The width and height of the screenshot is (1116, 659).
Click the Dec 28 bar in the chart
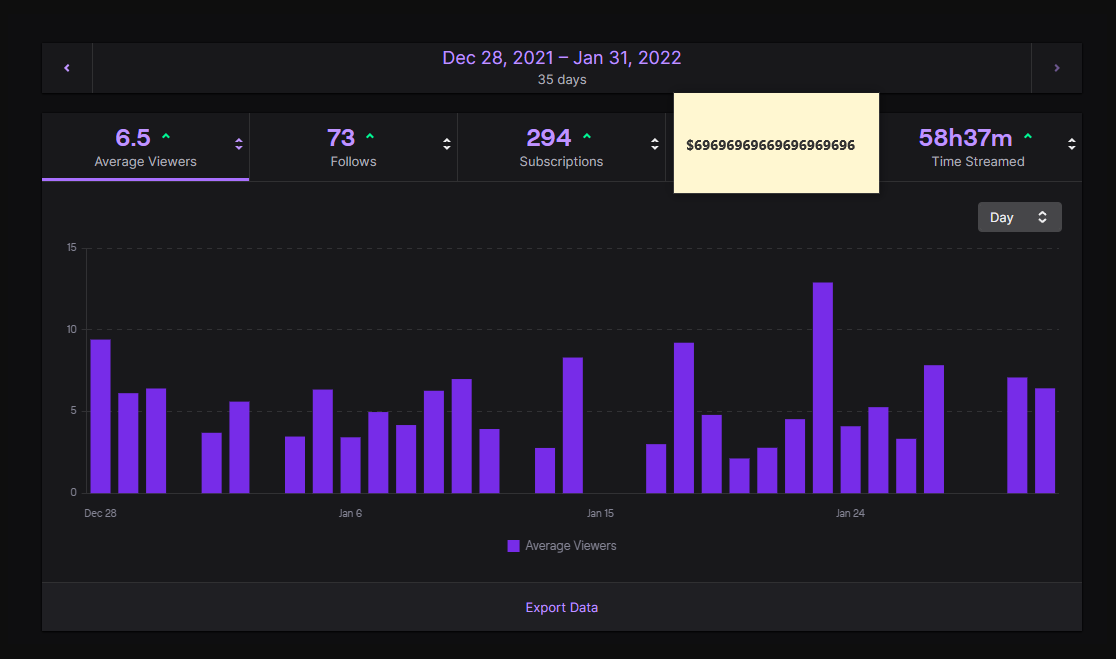[x=100, y=416]
